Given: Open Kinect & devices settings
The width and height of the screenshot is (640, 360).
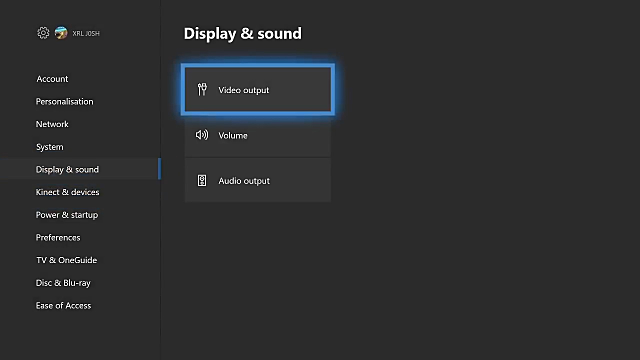Looking at the screenshot, I should tap(67, 192).
